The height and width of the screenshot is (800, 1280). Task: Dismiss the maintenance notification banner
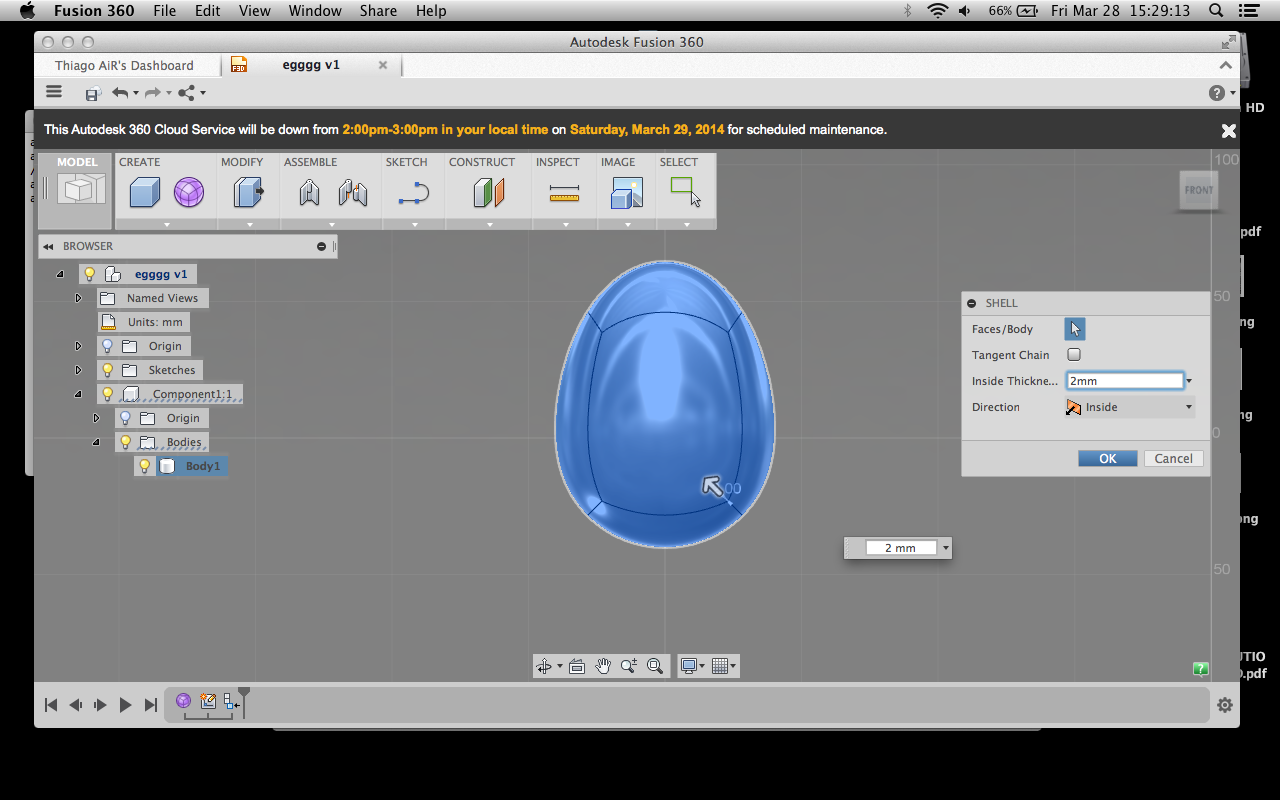1229,130
